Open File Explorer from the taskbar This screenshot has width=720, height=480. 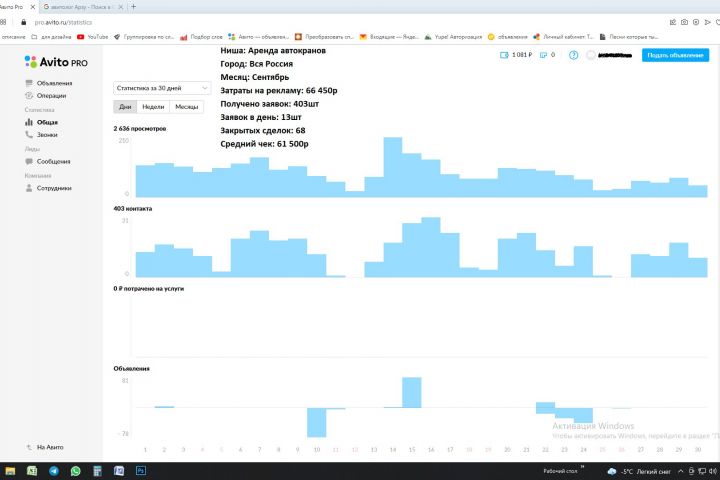[10, 471]
